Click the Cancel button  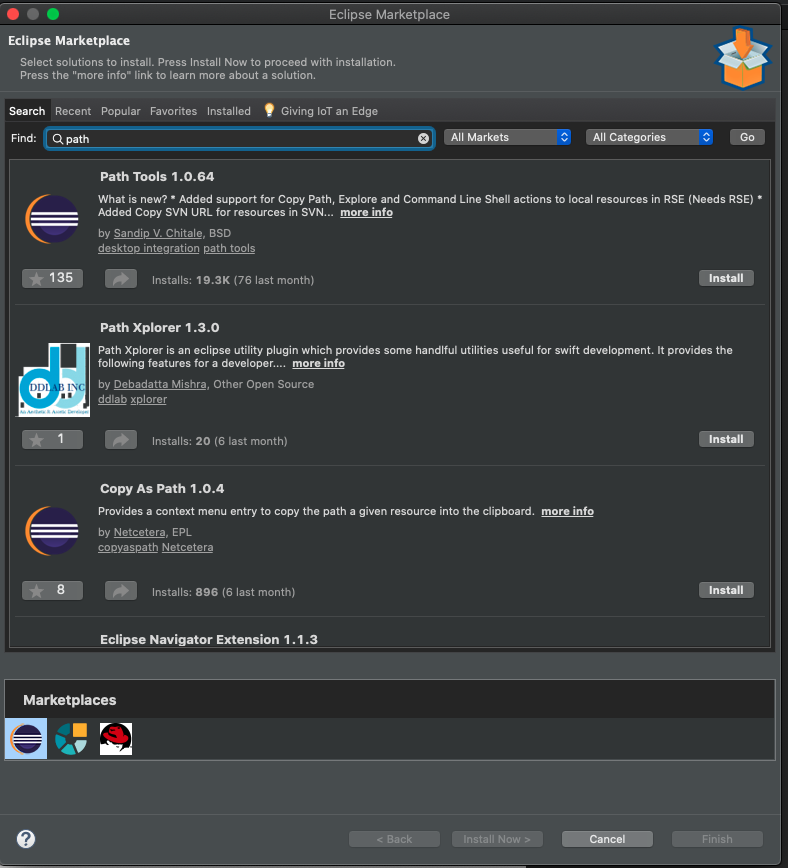[x=607, y=839]
